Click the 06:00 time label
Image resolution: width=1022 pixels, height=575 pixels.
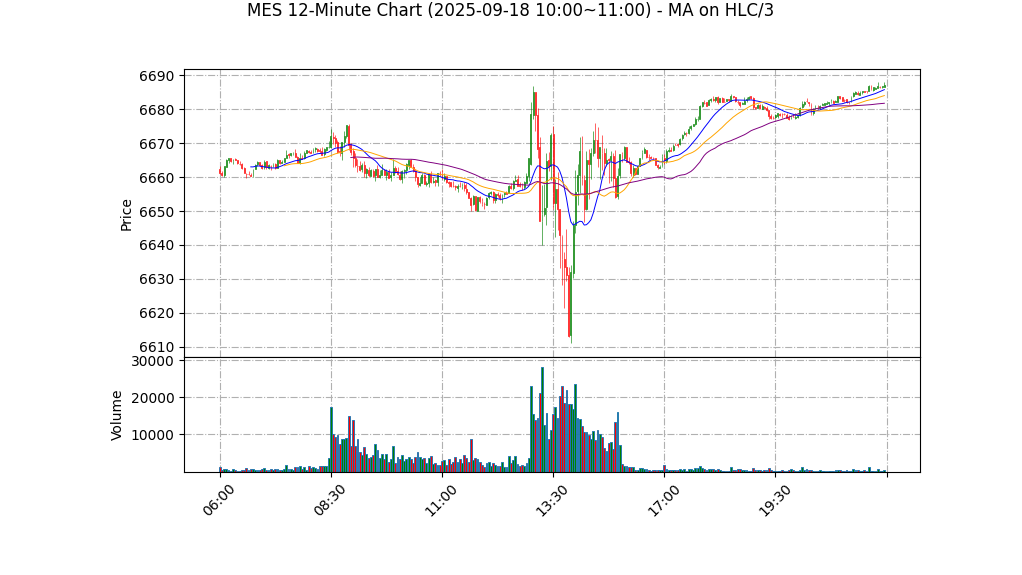coord(218,501)
